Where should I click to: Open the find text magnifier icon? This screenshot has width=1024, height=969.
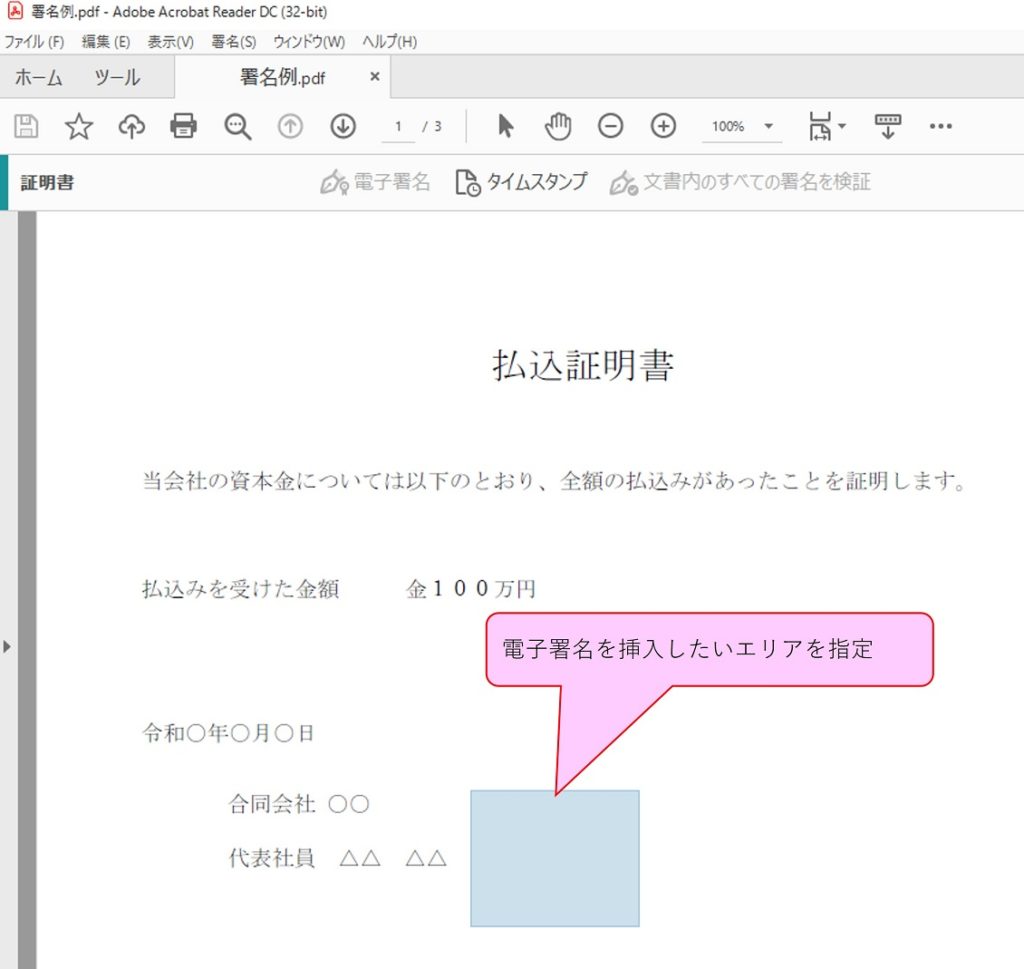tap(237, 127)
